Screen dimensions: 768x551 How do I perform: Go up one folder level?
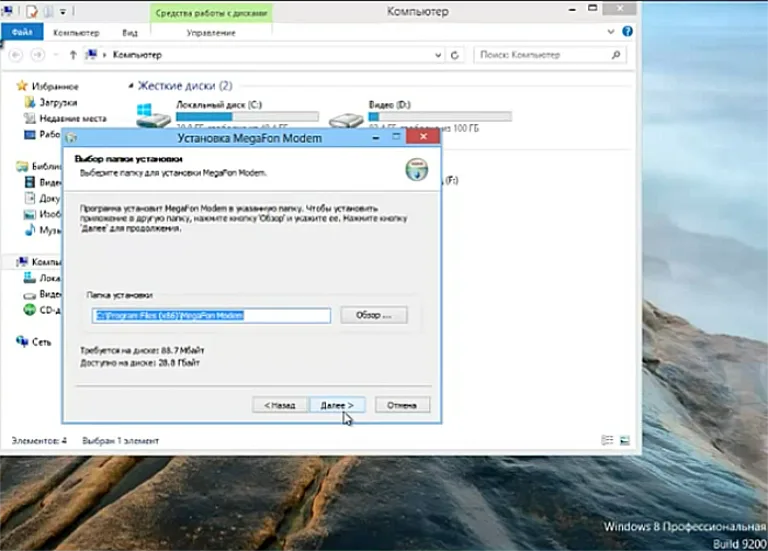(73, 55)
